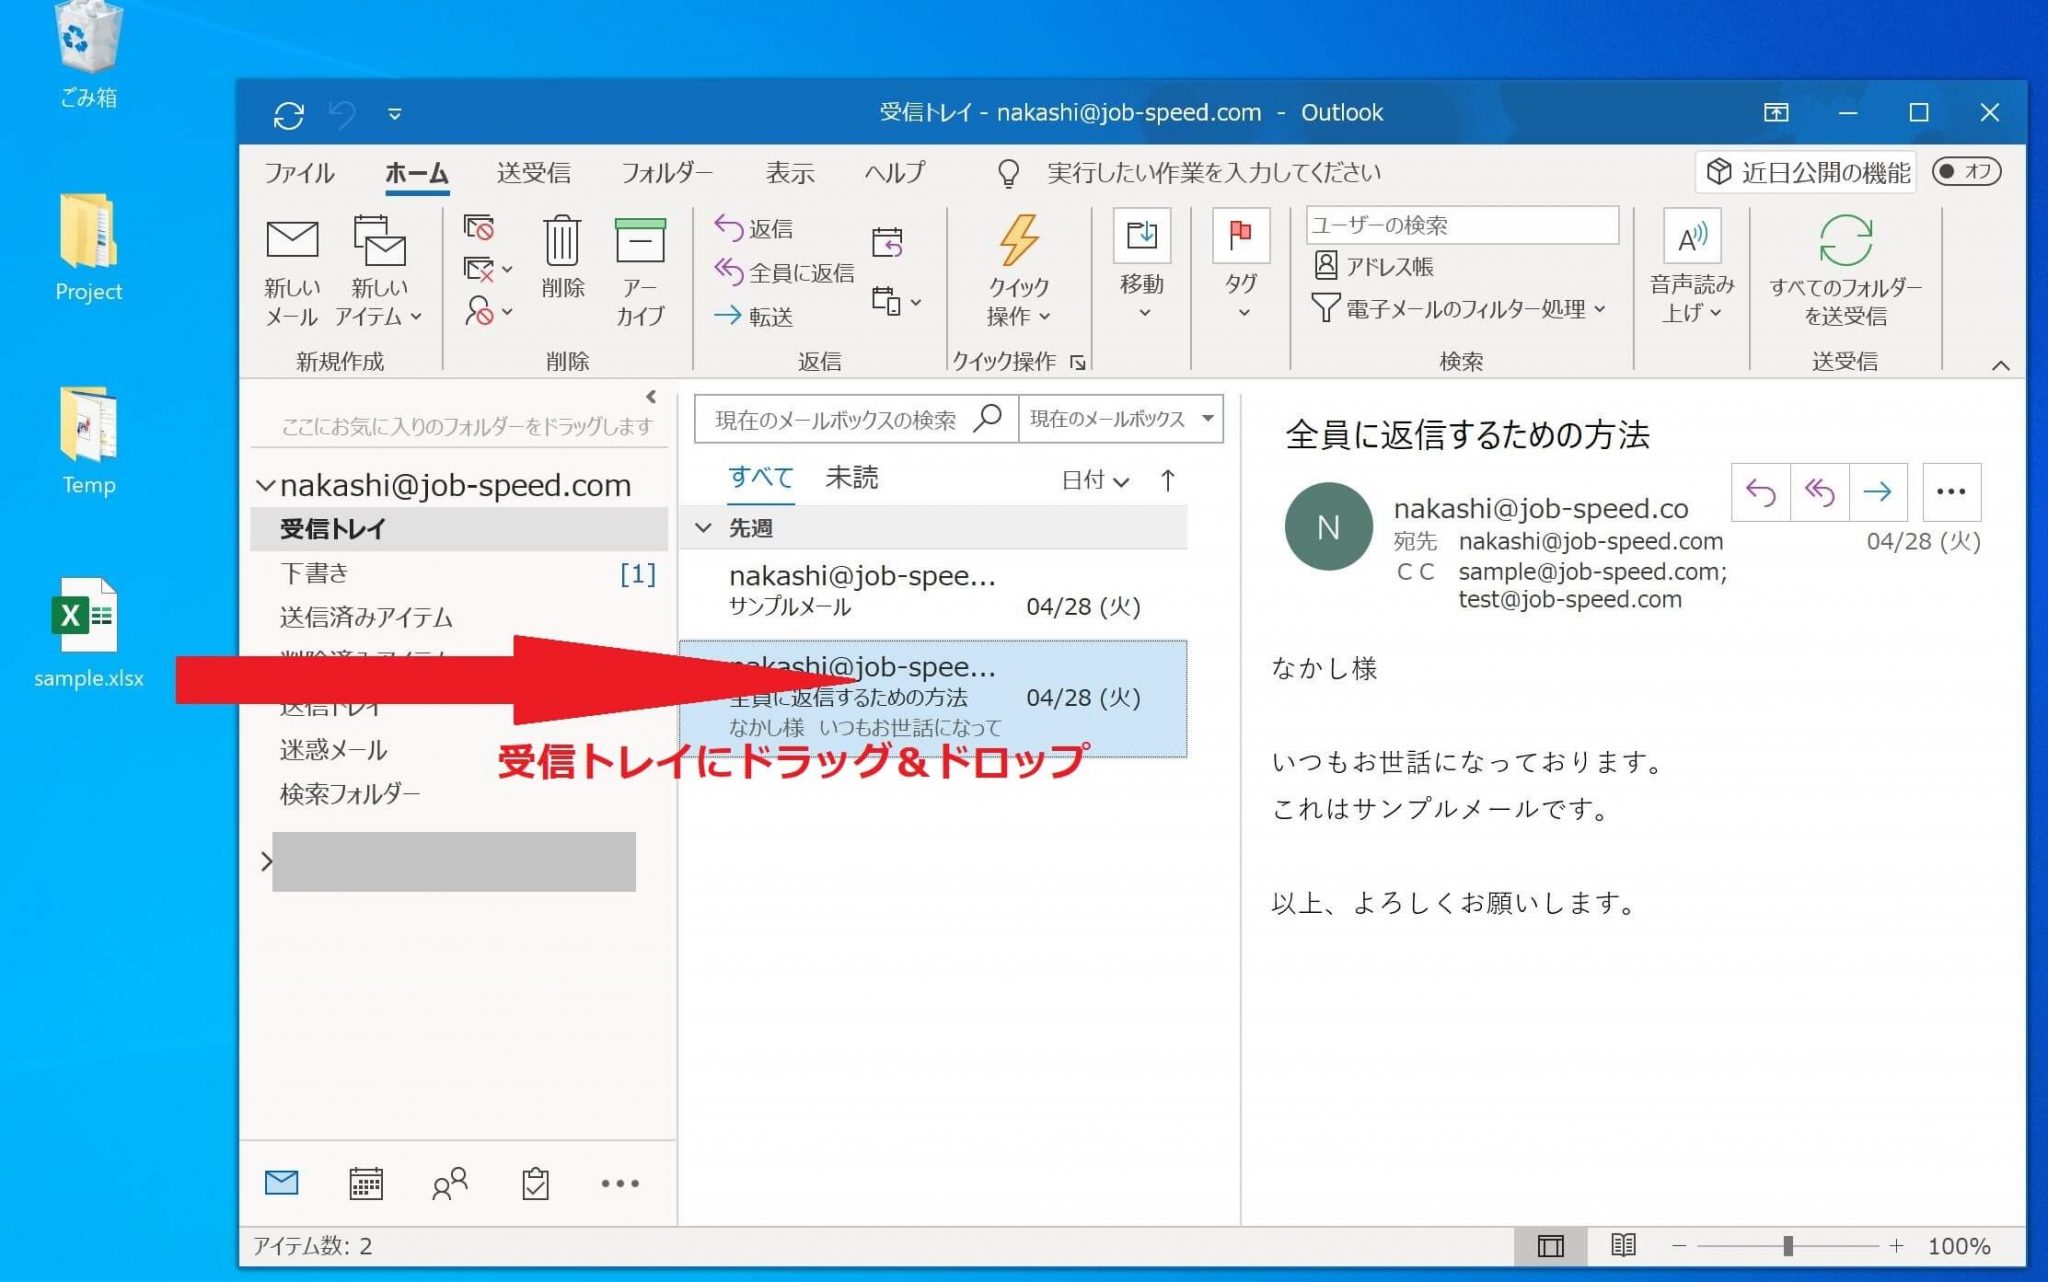
Task: Open the 新しいアイテム menu
Action: point(379,272)
